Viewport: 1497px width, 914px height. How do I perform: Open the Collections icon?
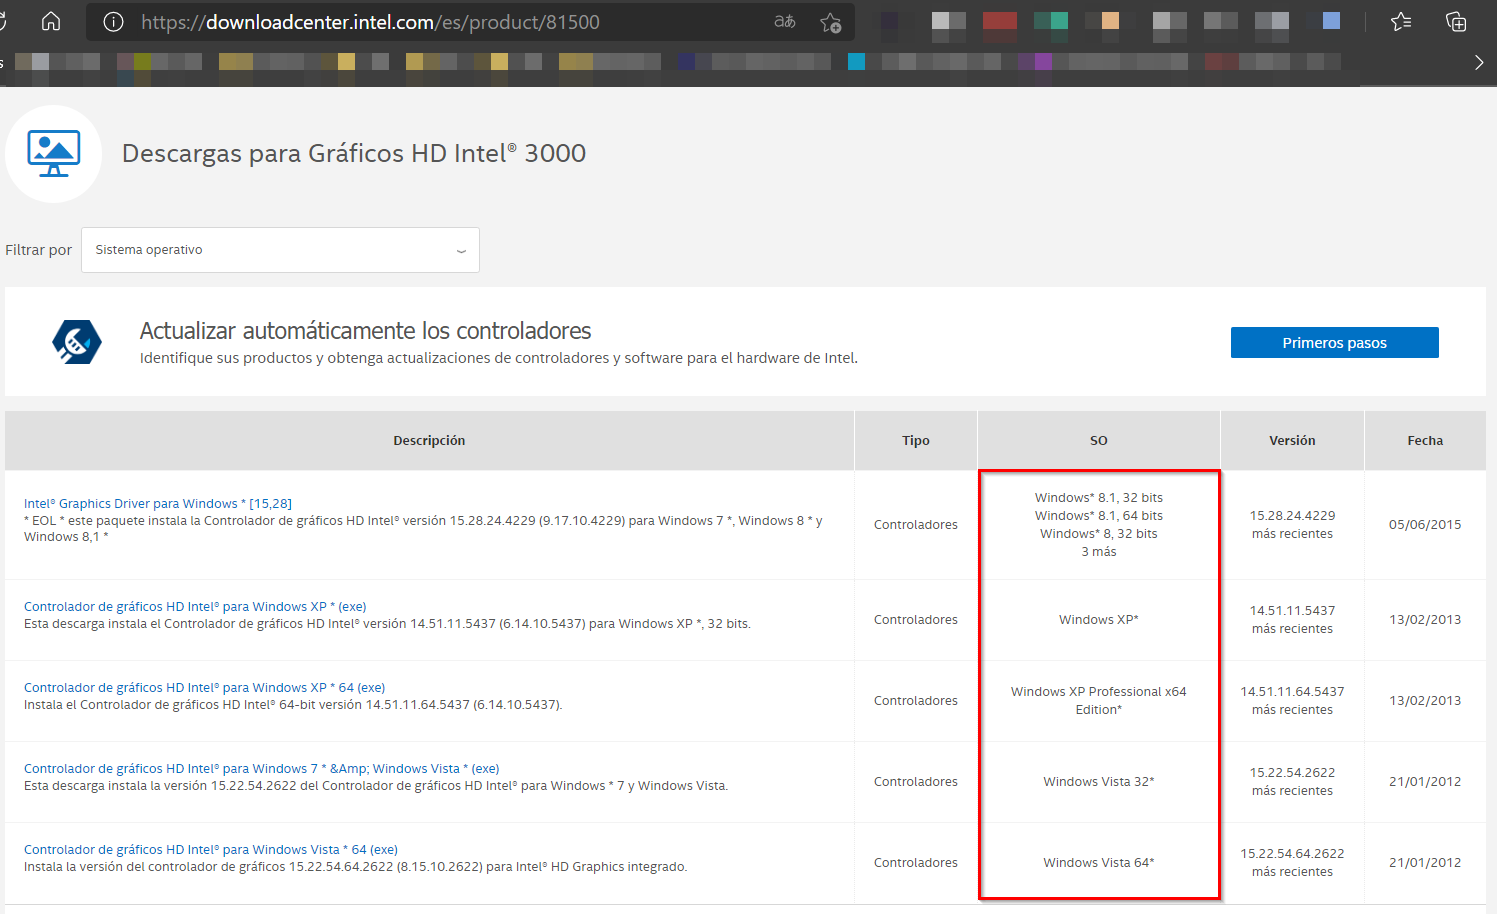click(x=1456, y=21)
